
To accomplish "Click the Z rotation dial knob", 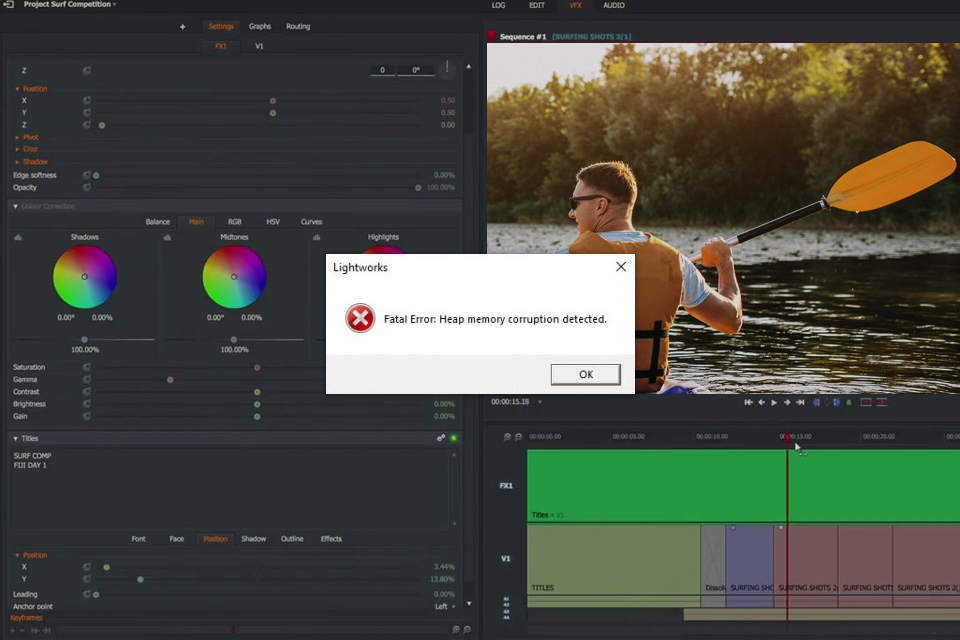I will coord(448,68).
